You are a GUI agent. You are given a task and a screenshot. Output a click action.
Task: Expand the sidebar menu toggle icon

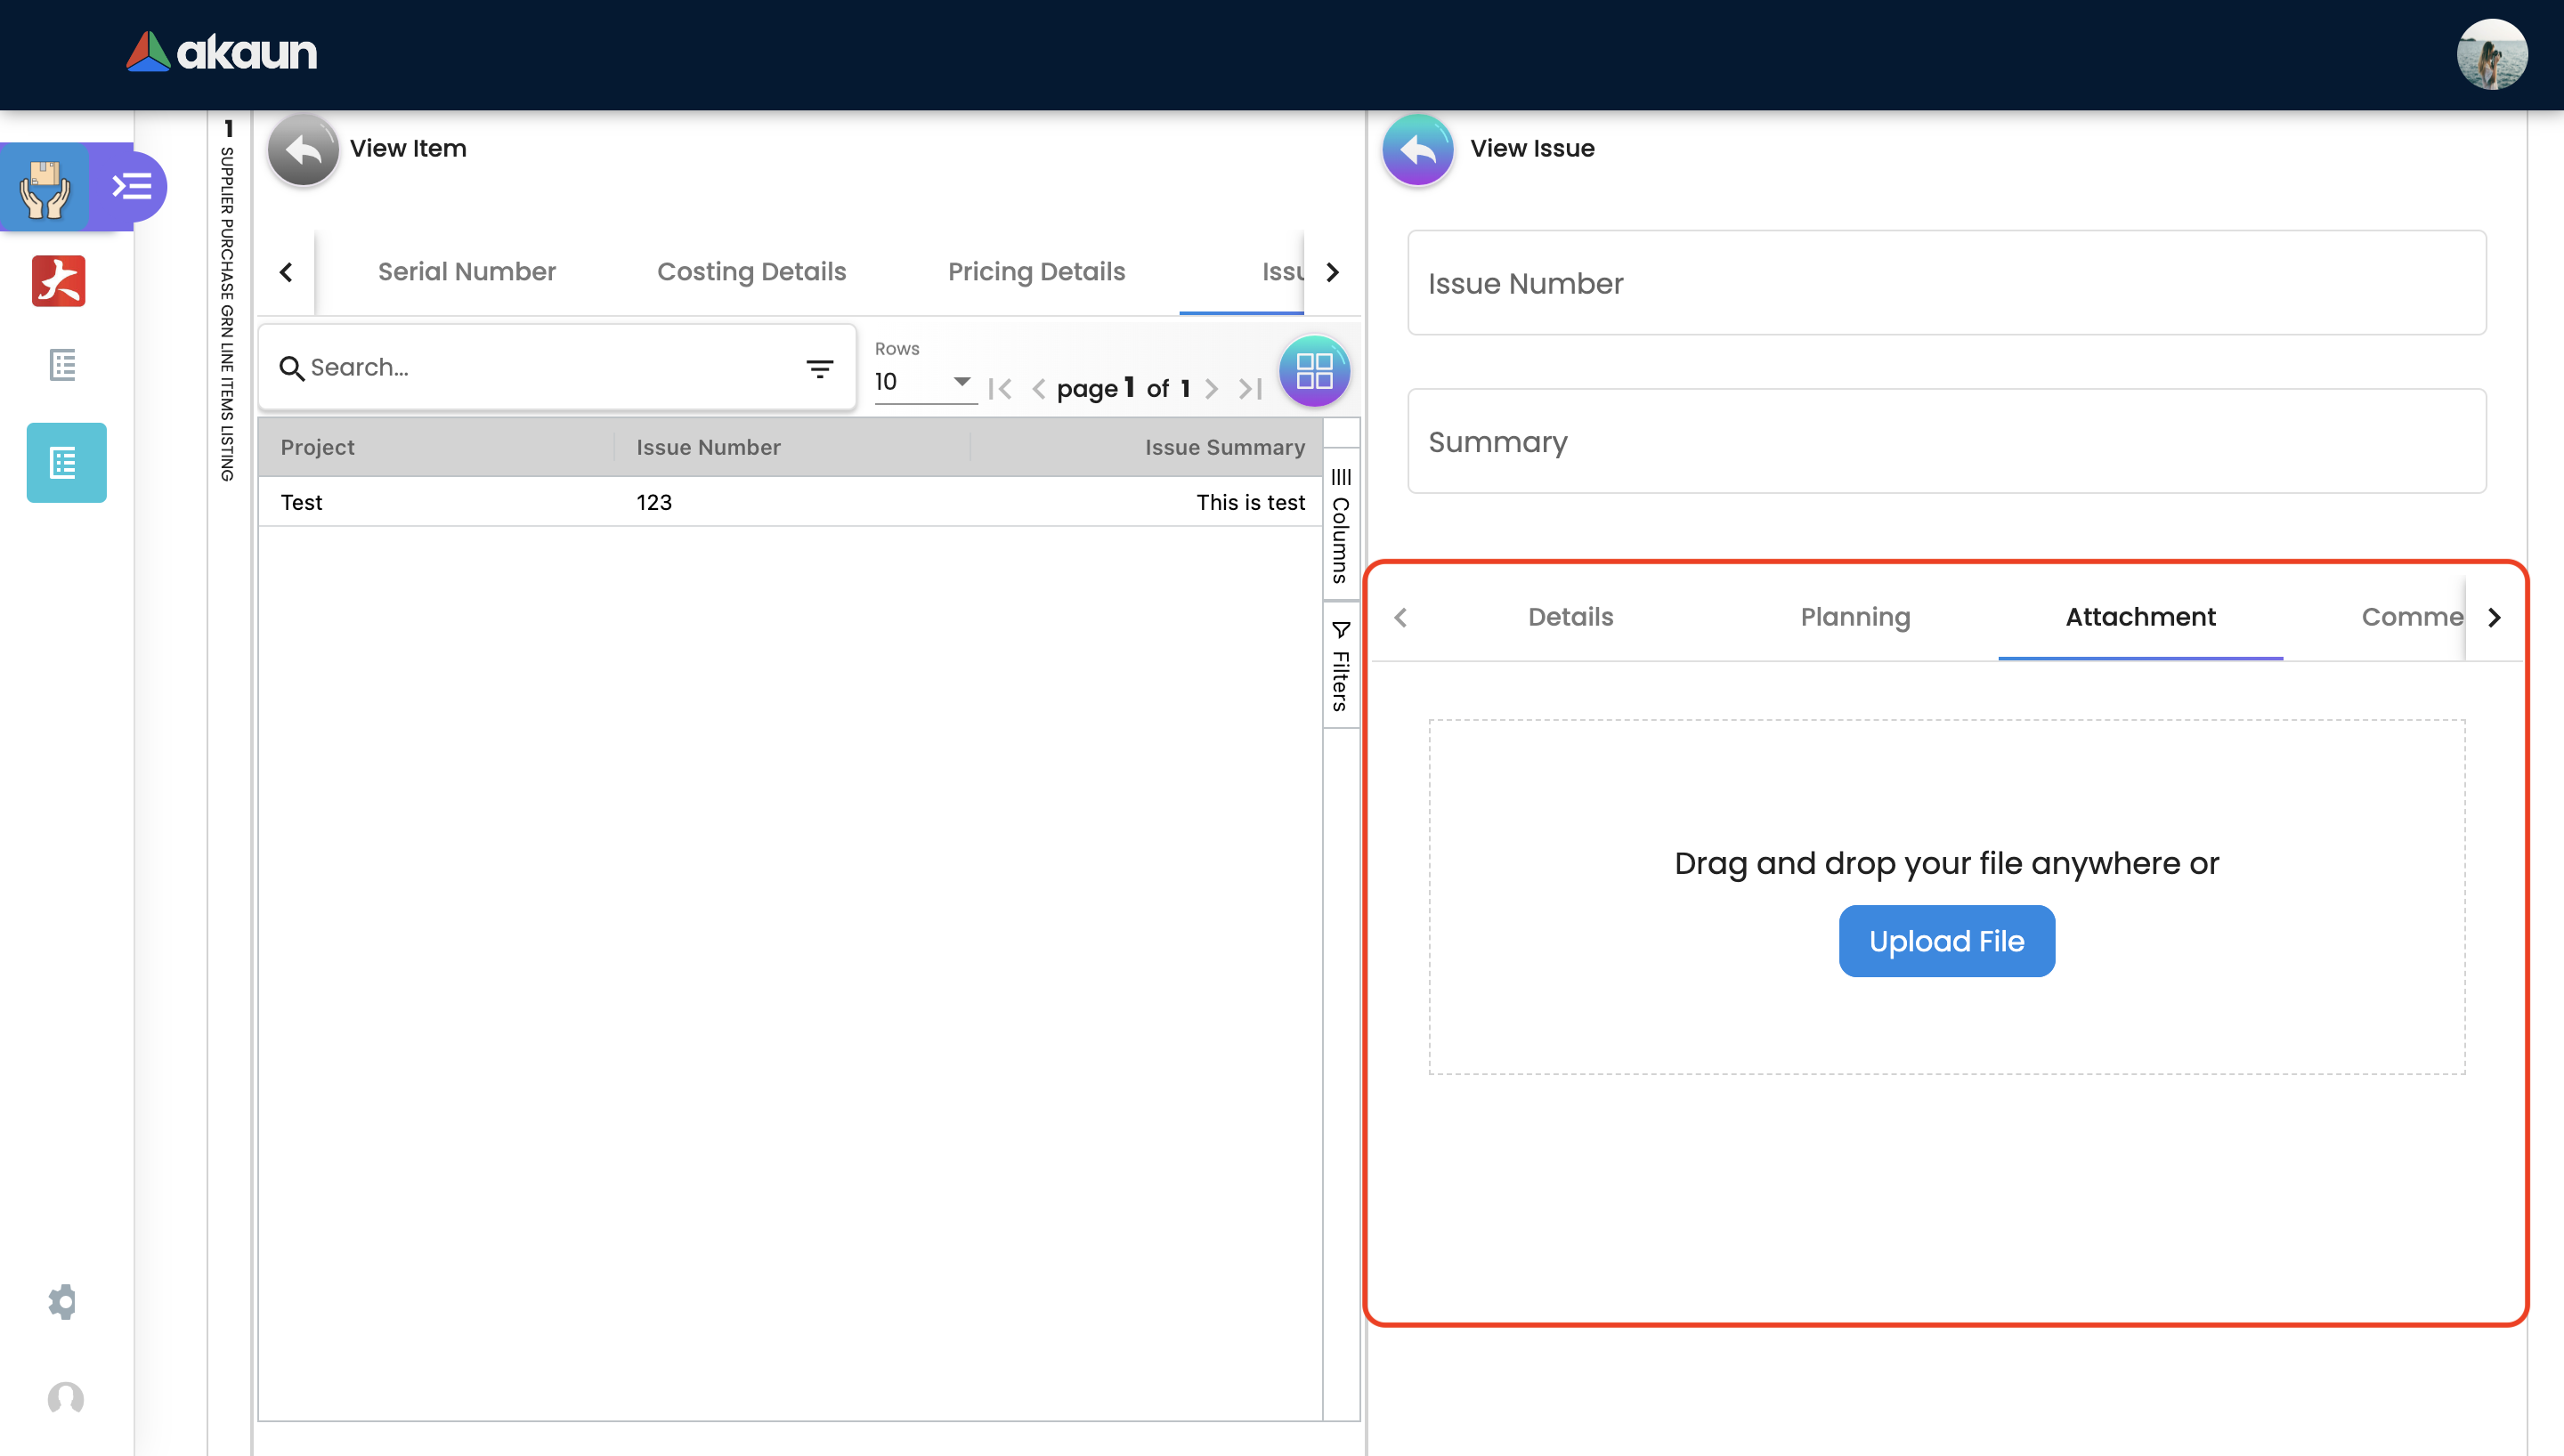click(x=131, y=186)
